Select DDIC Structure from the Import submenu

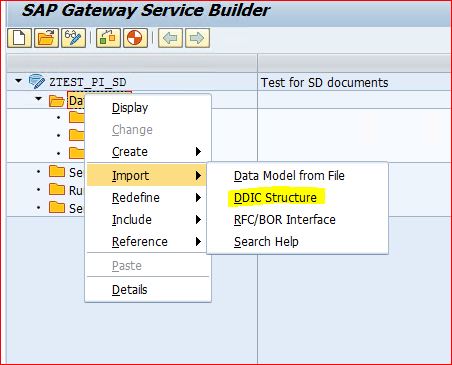(x=275, y=198)
